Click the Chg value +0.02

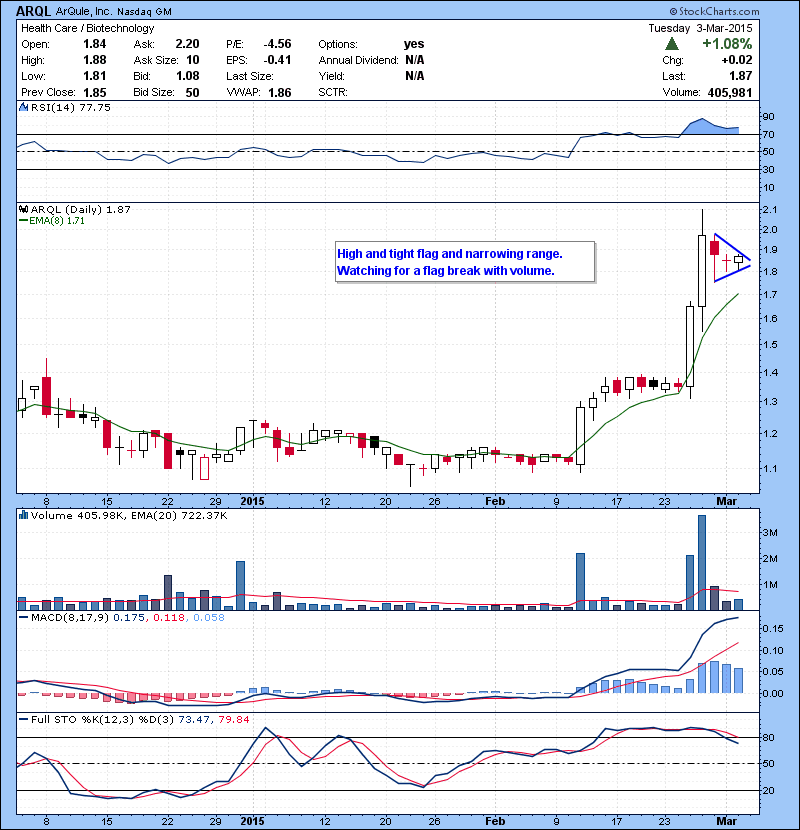pos(736,60)
